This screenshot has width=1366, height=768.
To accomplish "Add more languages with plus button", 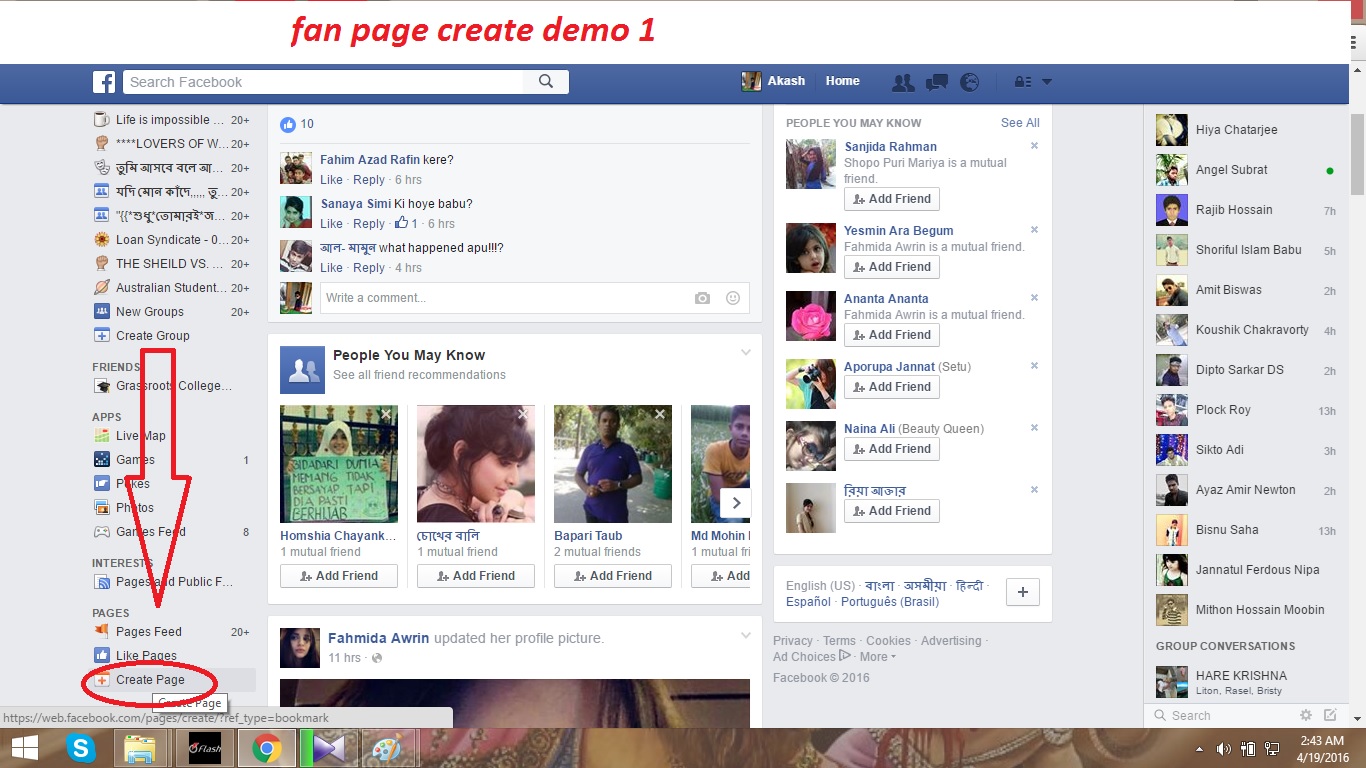I will point(1022,592).
